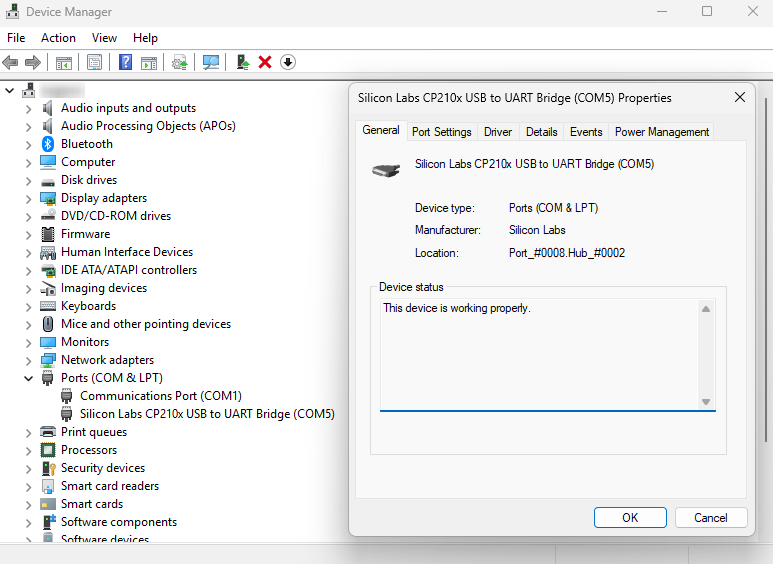Click the Print queues printer icon
The height and width of the screenshot is (564, 773).
pyautogui.click(x=48, y=432)
